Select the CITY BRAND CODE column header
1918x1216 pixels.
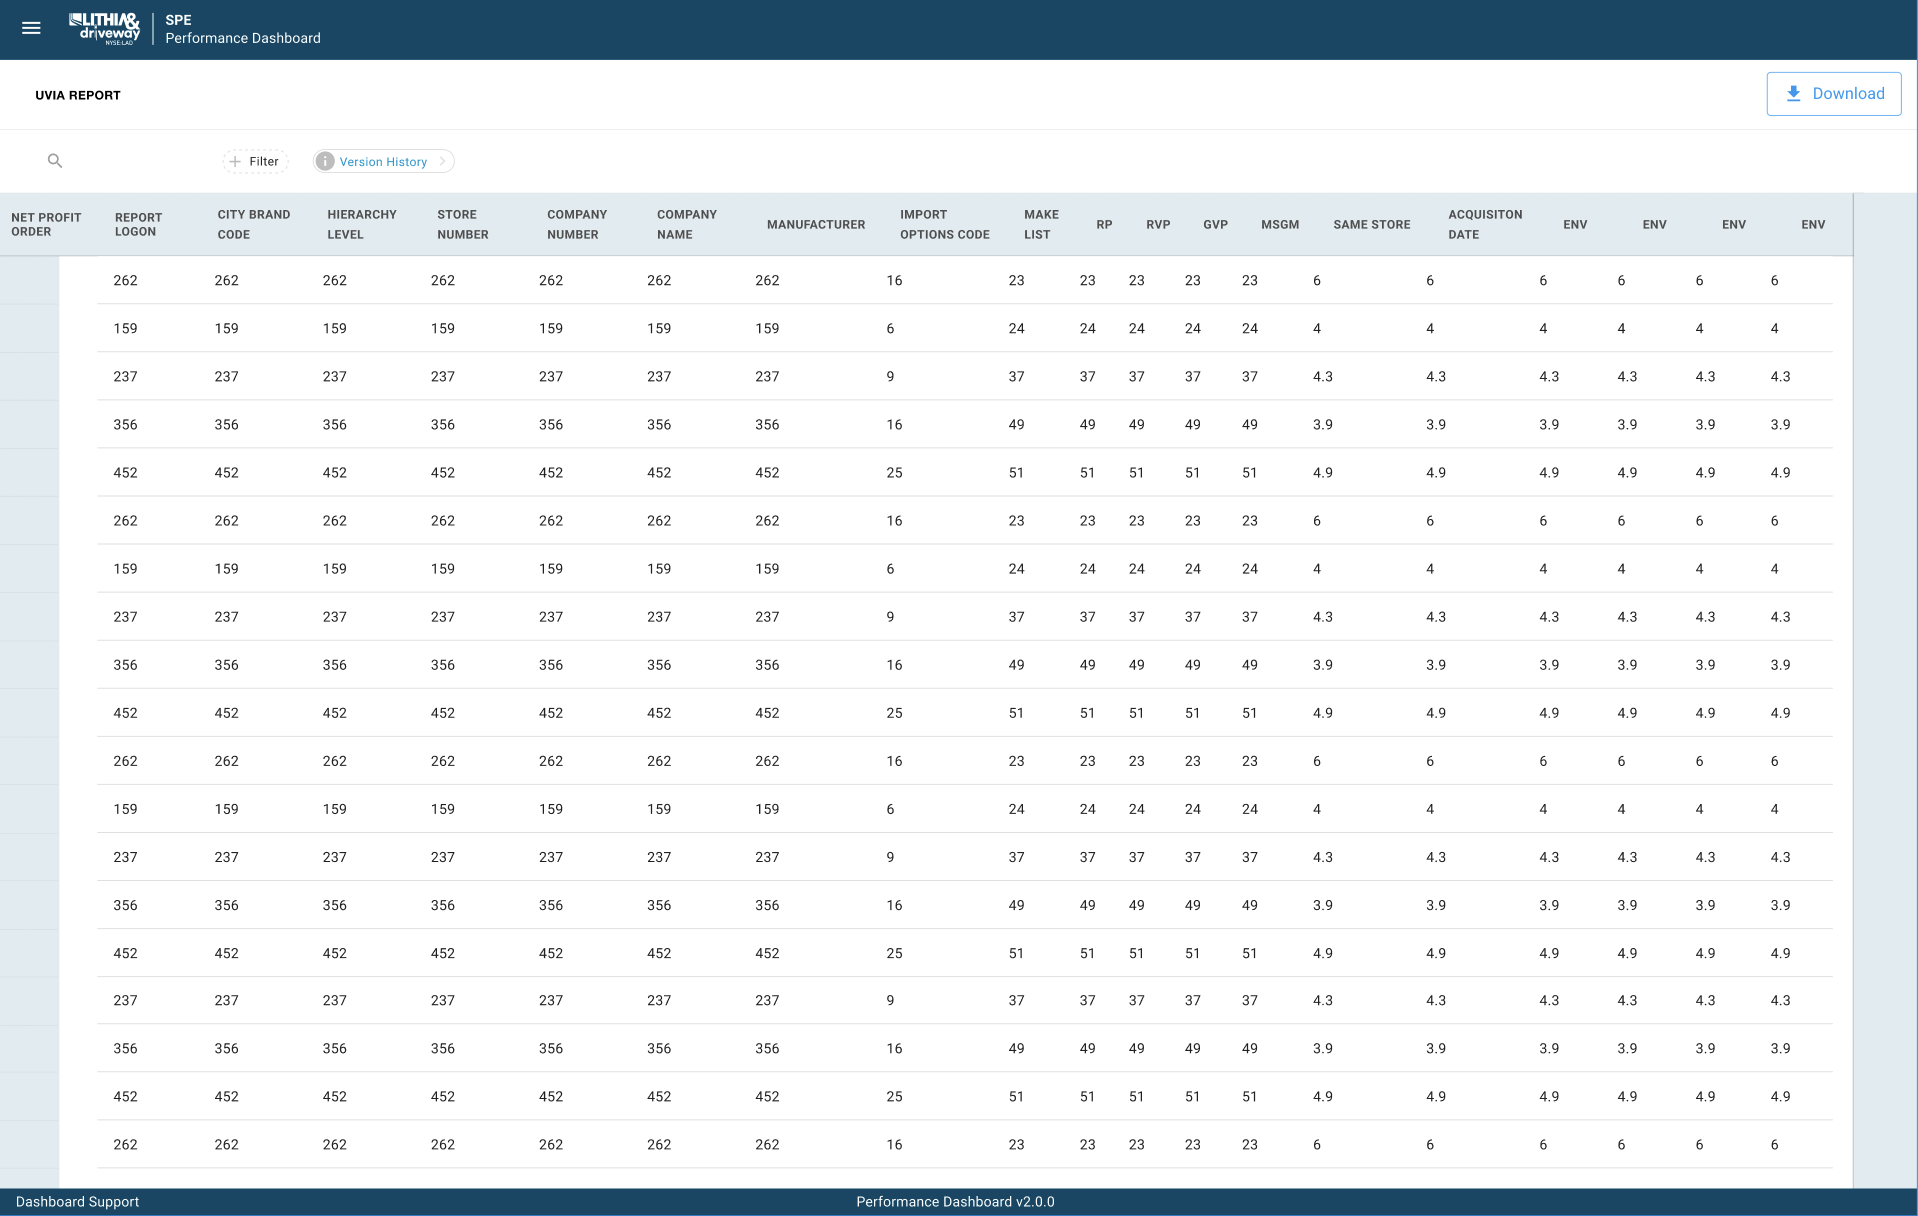click(x=254, y=224)
